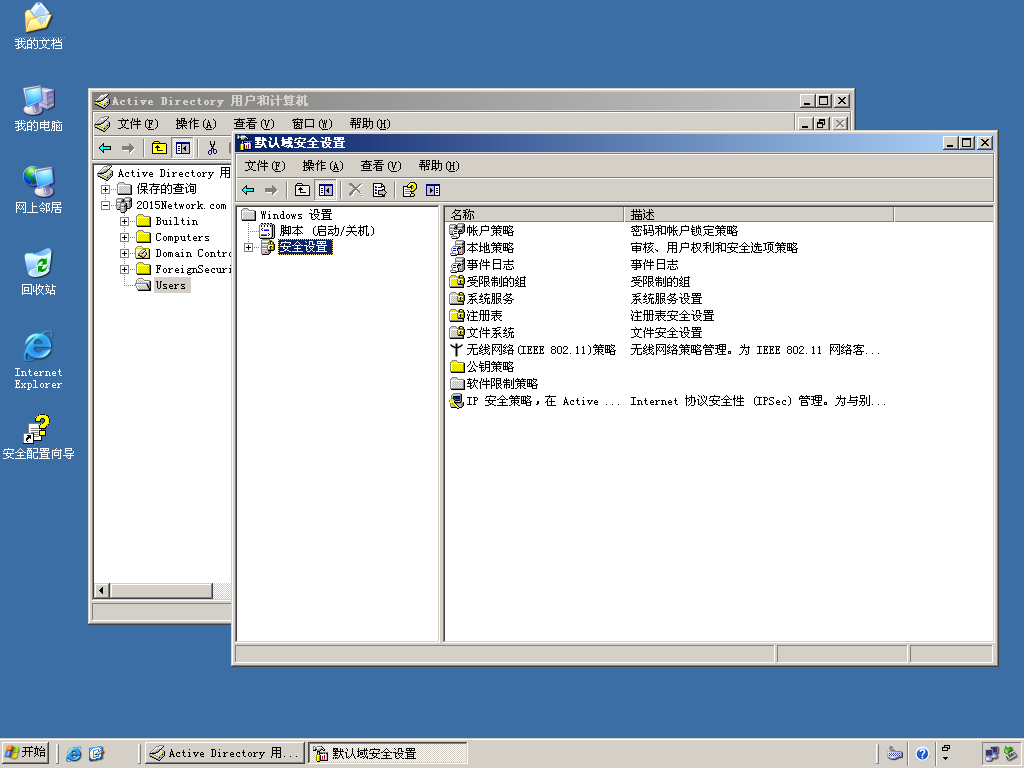The height and width of the screenshot is (768, 1024).
Task: Select 帐户策略 icon in list
Action: tap(456, 231)
